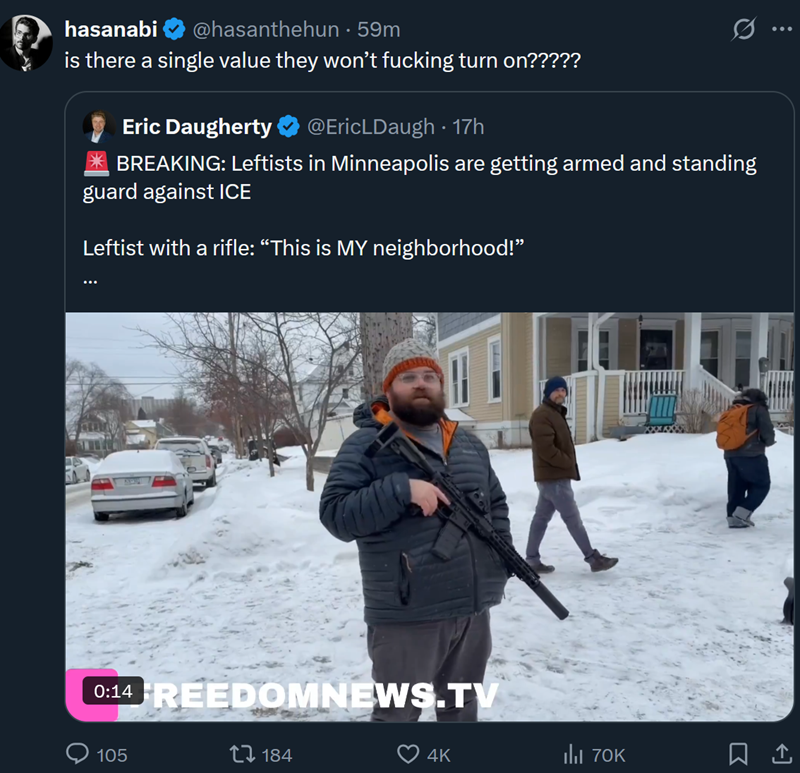Open Eric Daugherty's small profile picture
The image size is (800, 773).
pos(98,127)
